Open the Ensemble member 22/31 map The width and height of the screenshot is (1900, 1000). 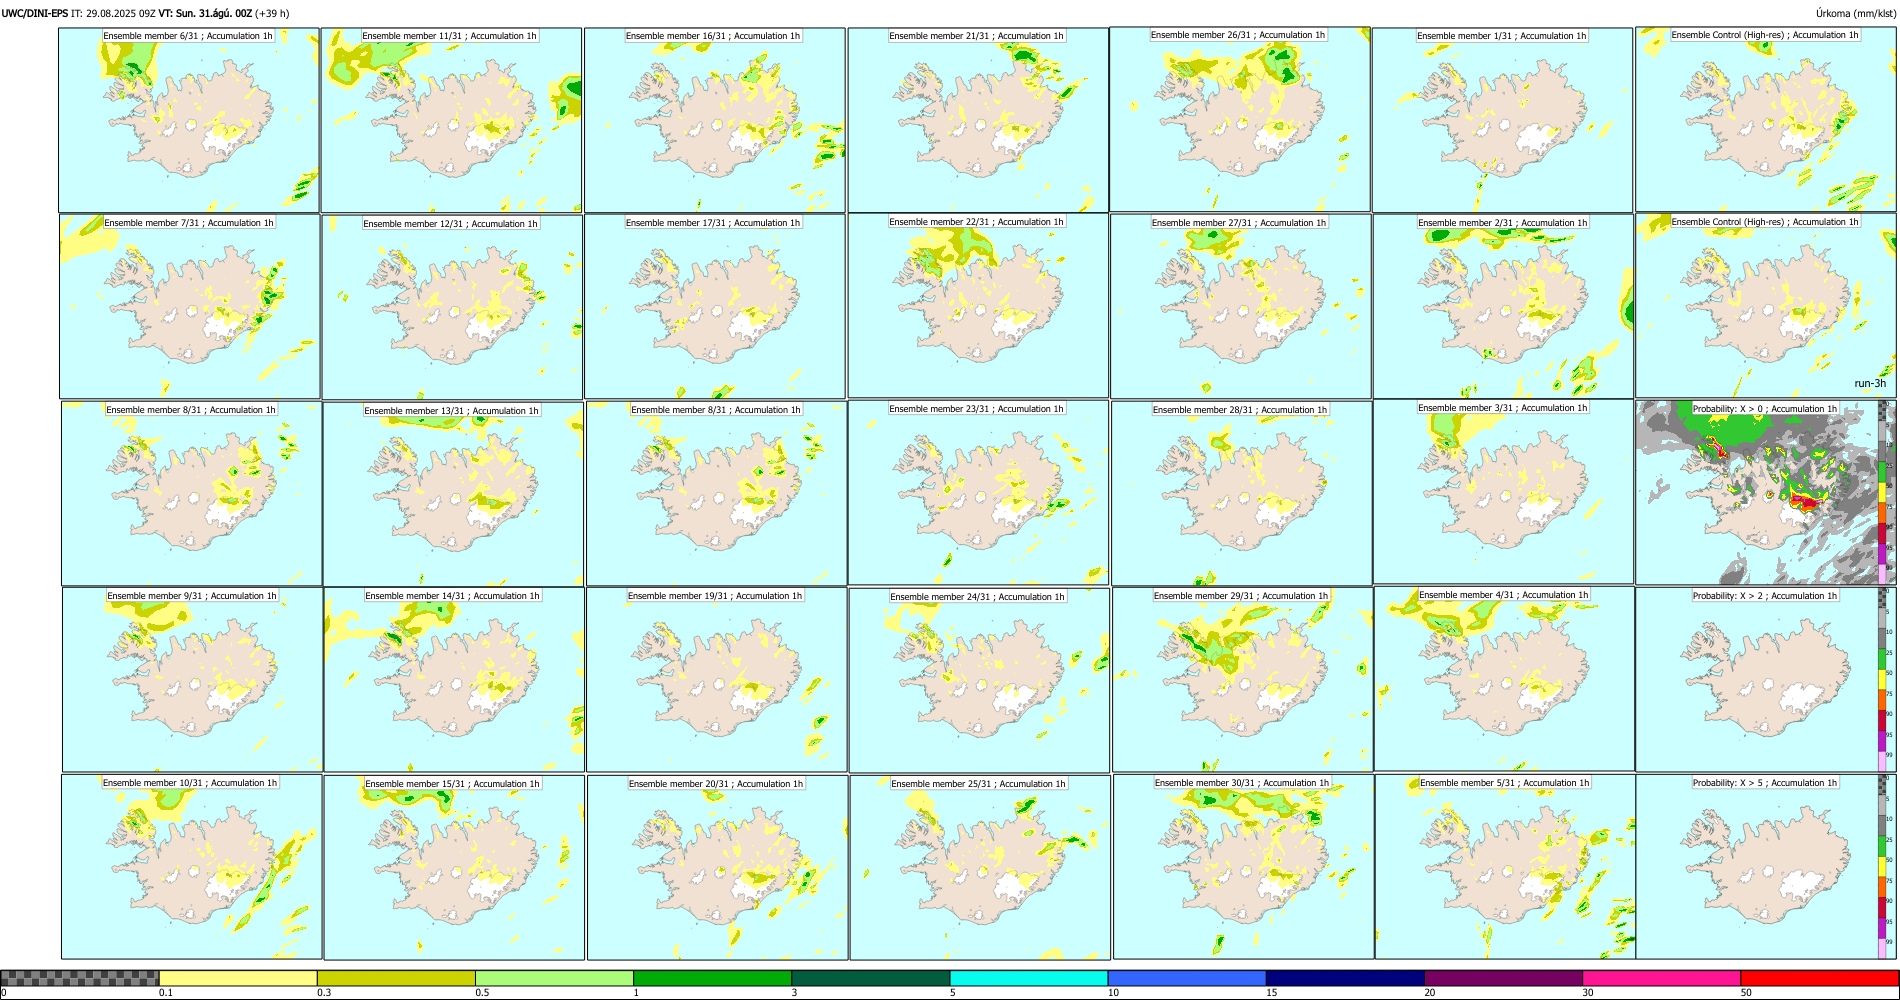pos(978,306)
